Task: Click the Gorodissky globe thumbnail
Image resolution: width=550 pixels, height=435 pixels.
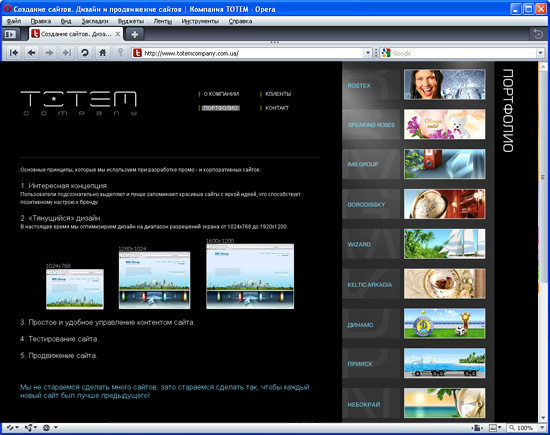Action: (444, 204)
